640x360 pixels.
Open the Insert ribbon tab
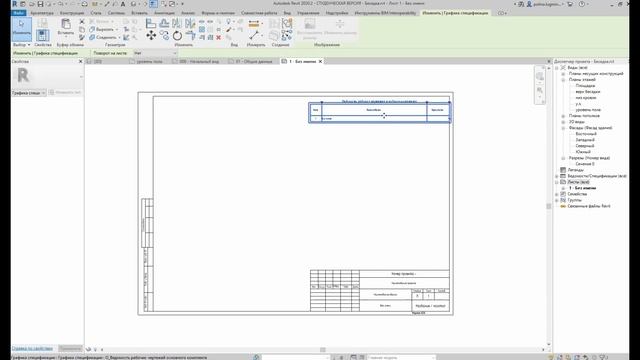point(139,13)
